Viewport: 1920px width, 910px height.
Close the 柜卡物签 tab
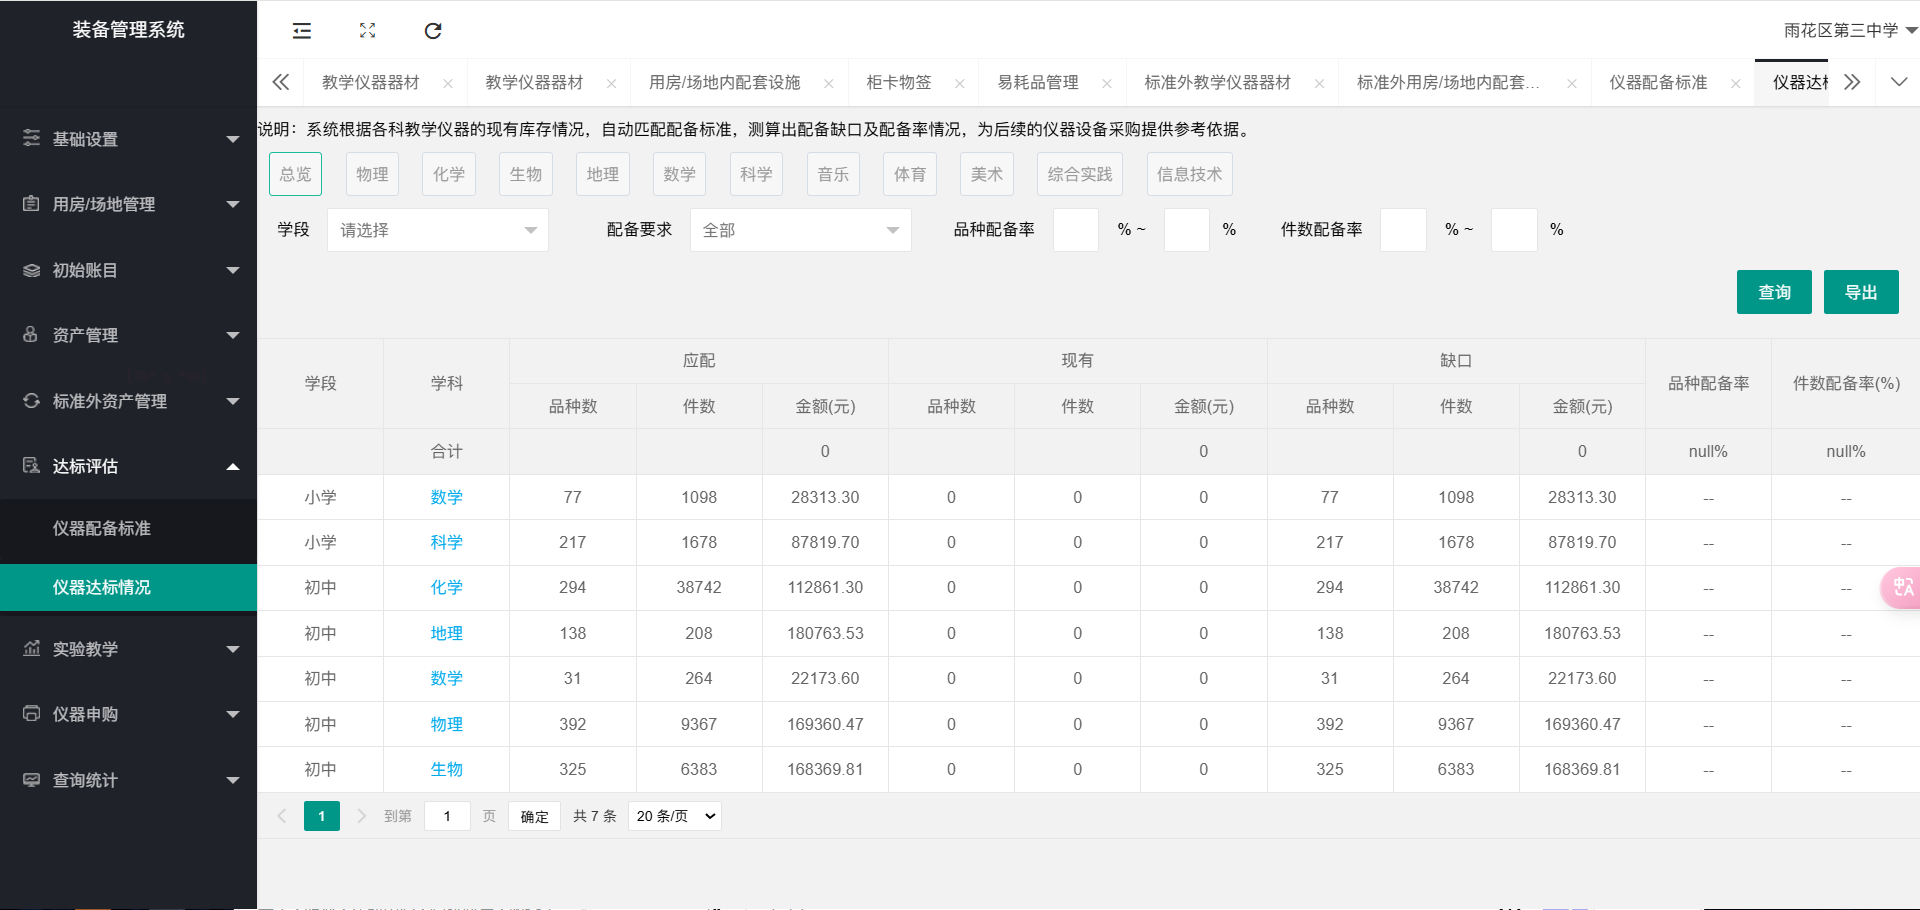[960, 84]
